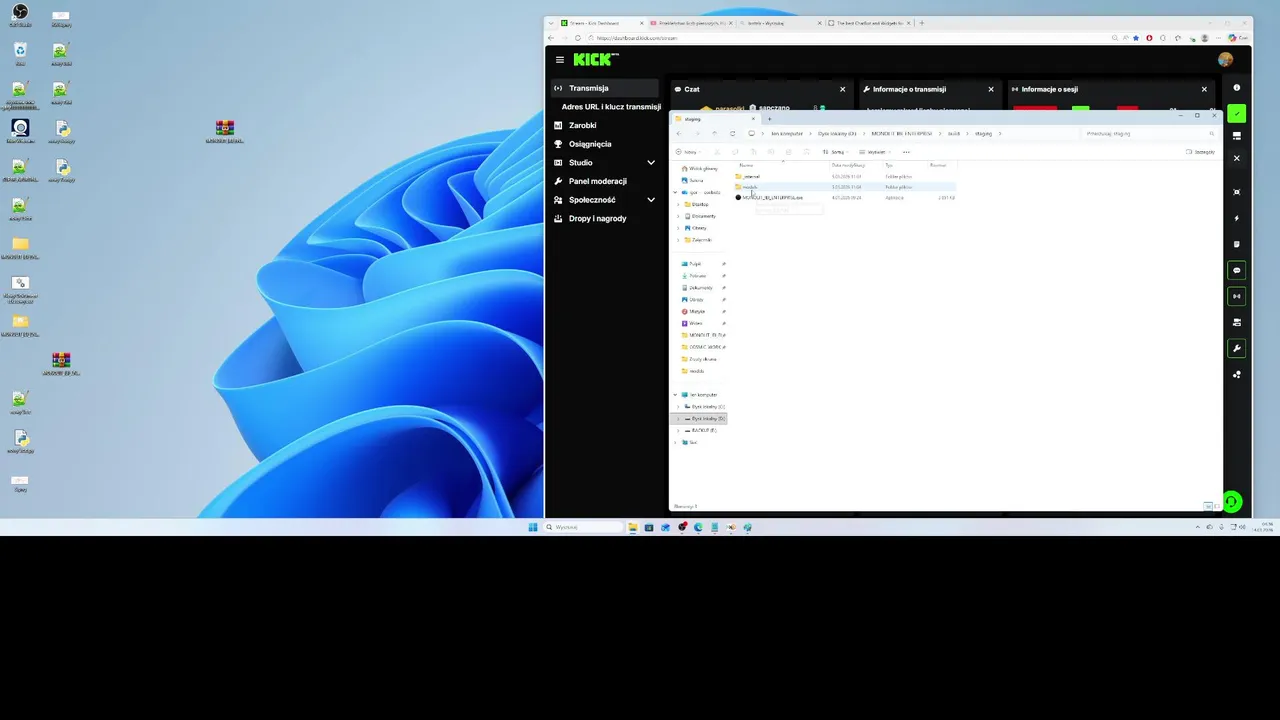Open the Kick hamburger menu
Image resolution: width=1280 pixels, height=720 pixels.
tap(560, 60)
